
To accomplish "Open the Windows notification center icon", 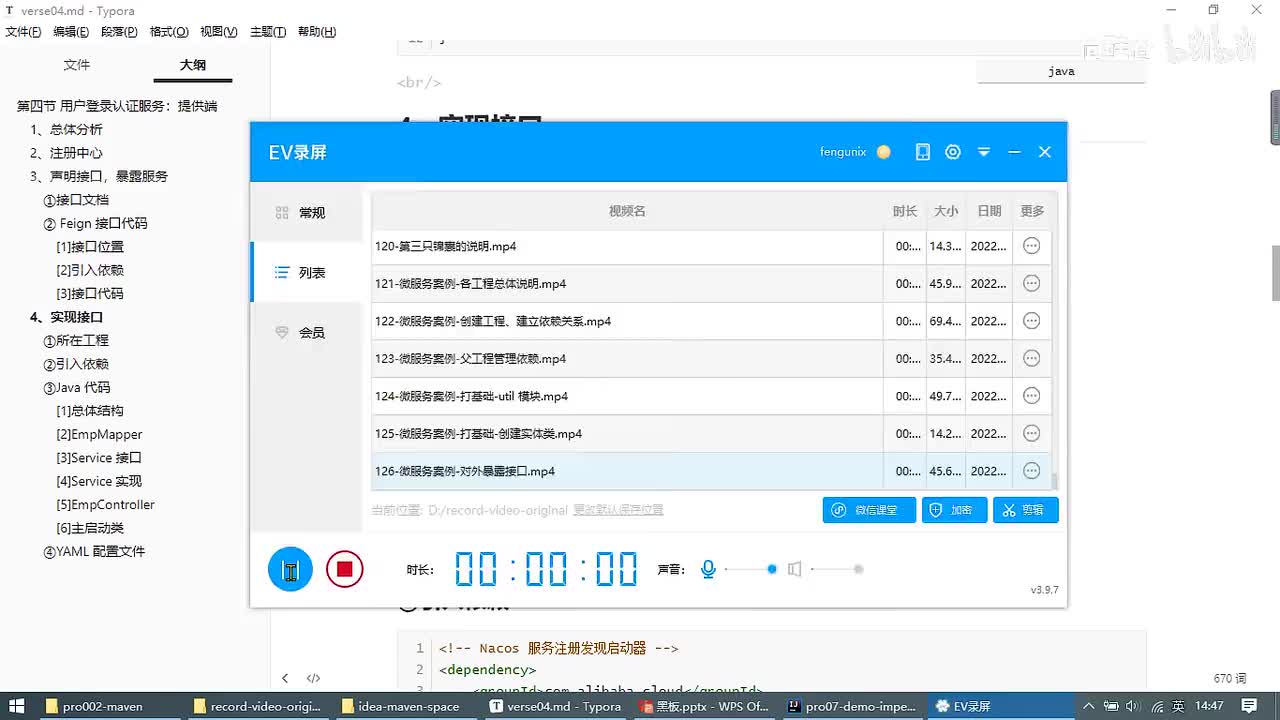I will 1249,706.
